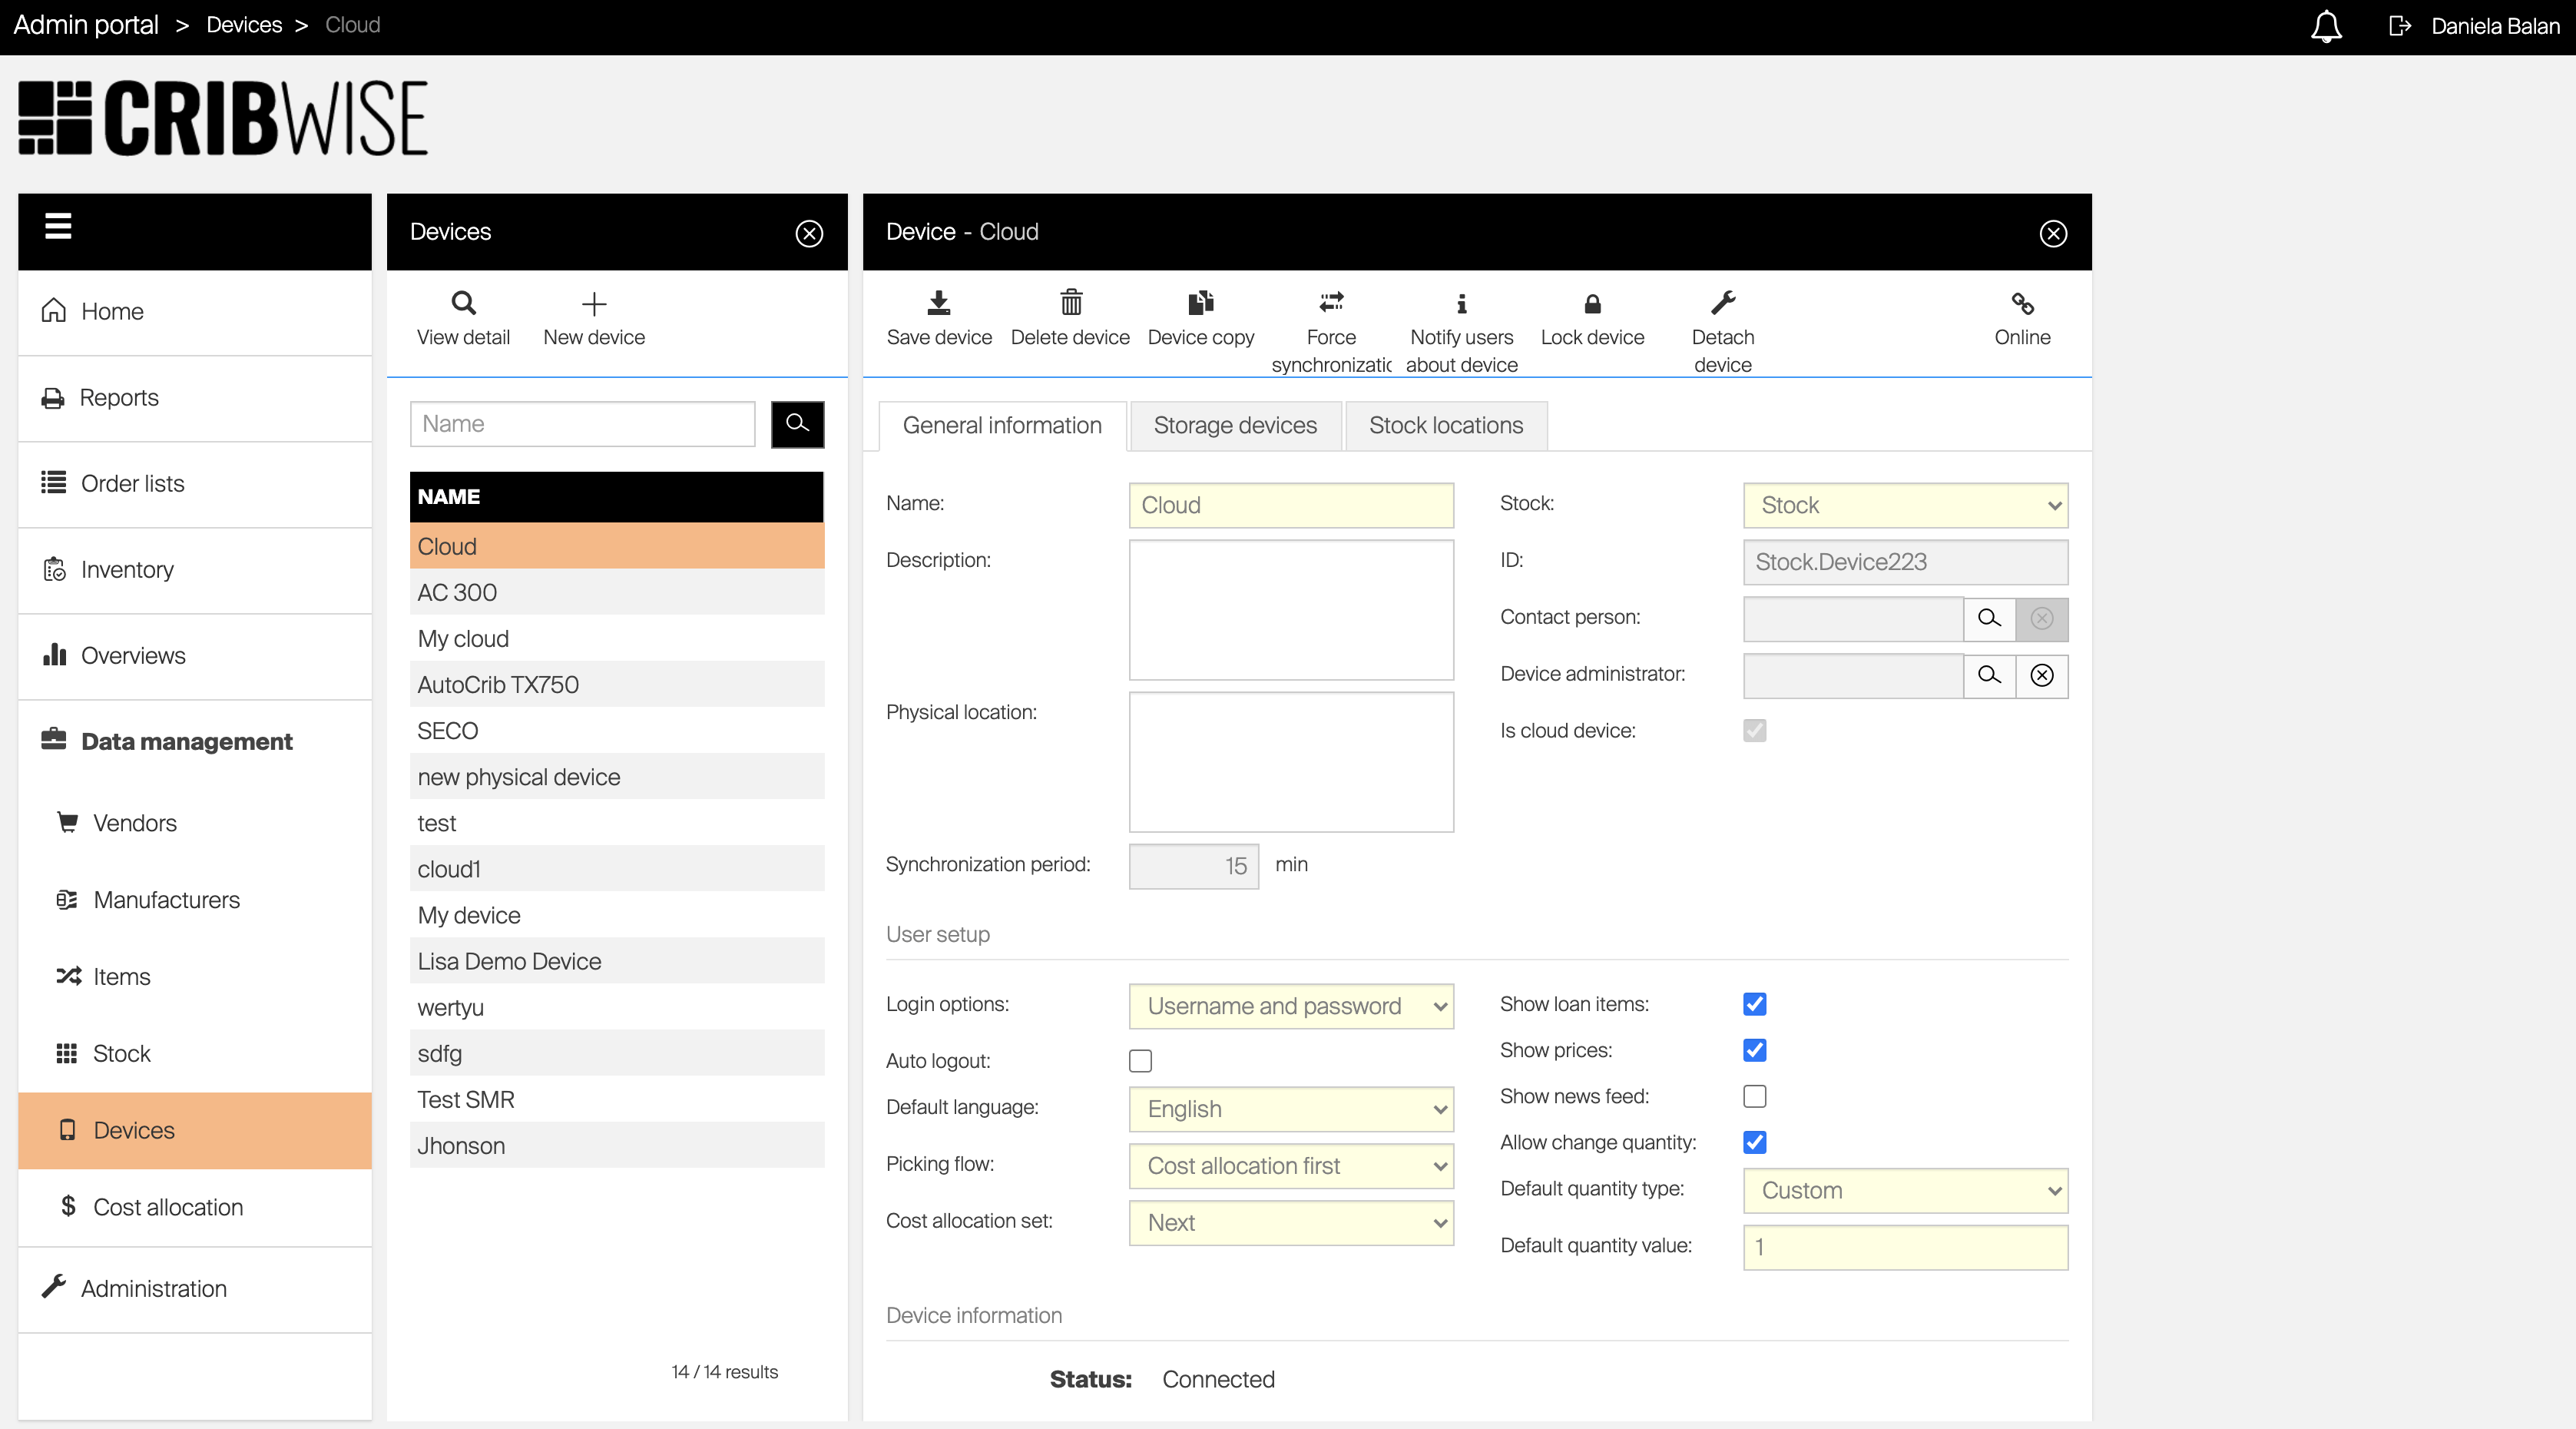Click the New device button

click(594, 319)
